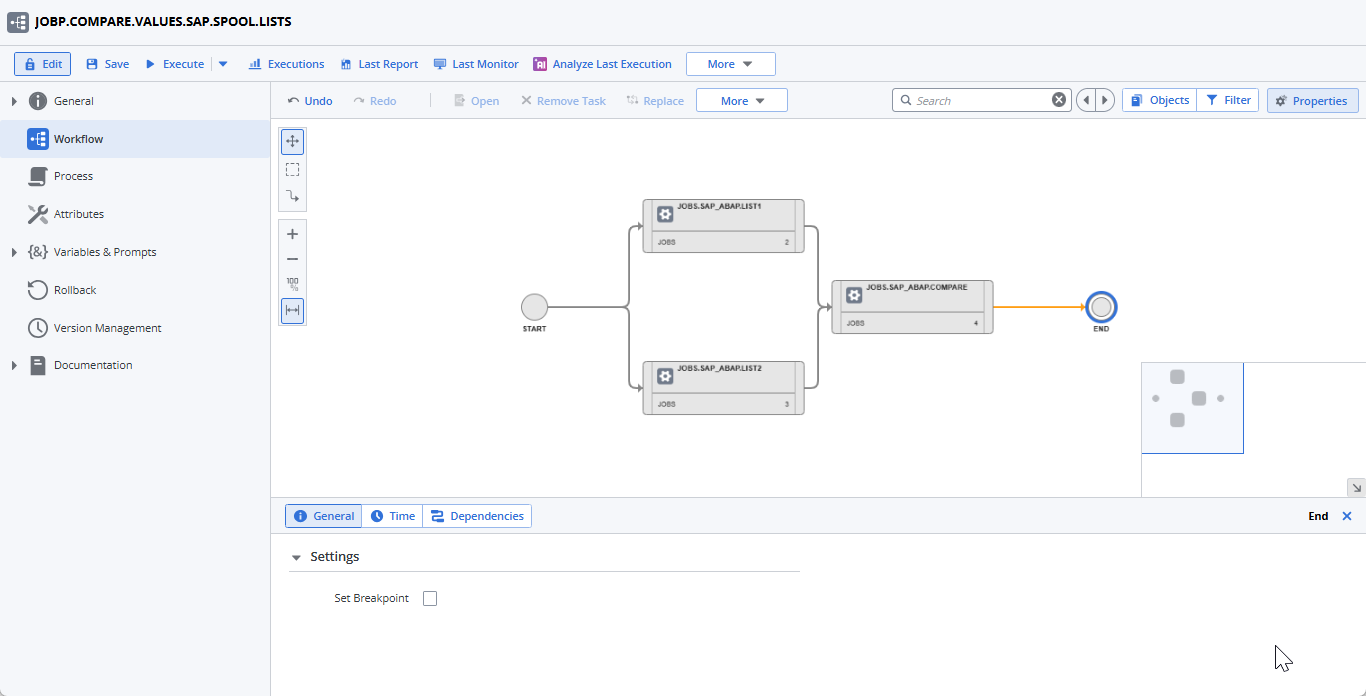Switch to the Dependencies tab
The image size is (1366, 696).
[x=477, y=515]
